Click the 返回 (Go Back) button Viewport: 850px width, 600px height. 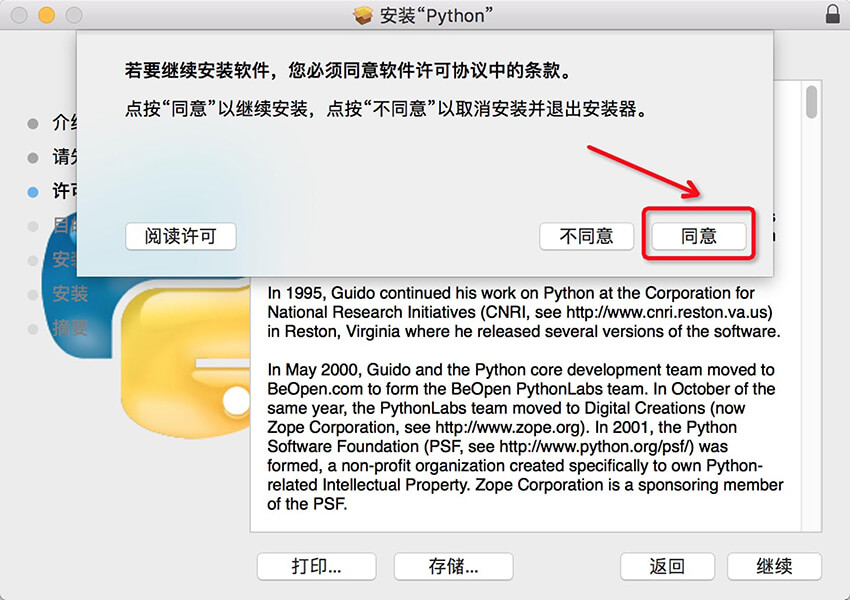pos(667,566)
